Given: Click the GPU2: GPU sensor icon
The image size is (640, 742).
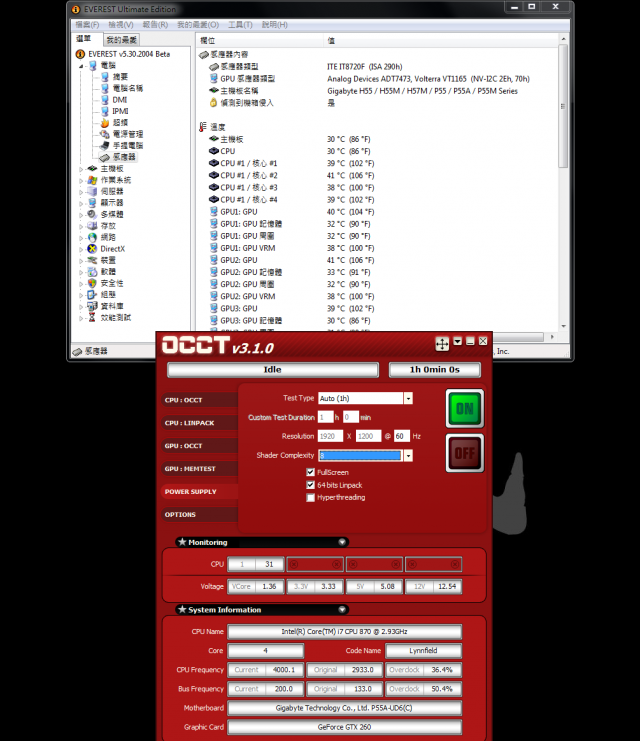Looking at the screenshot, I should click(x=213, y=260).
